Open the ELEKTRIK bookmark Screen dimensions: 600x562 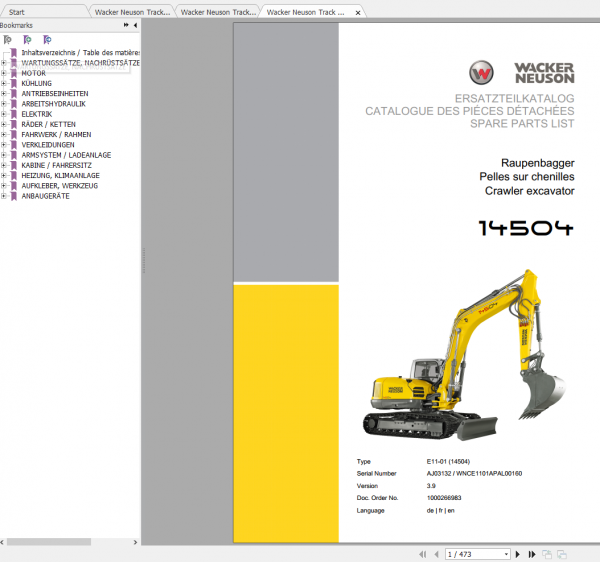coord(37,114)
